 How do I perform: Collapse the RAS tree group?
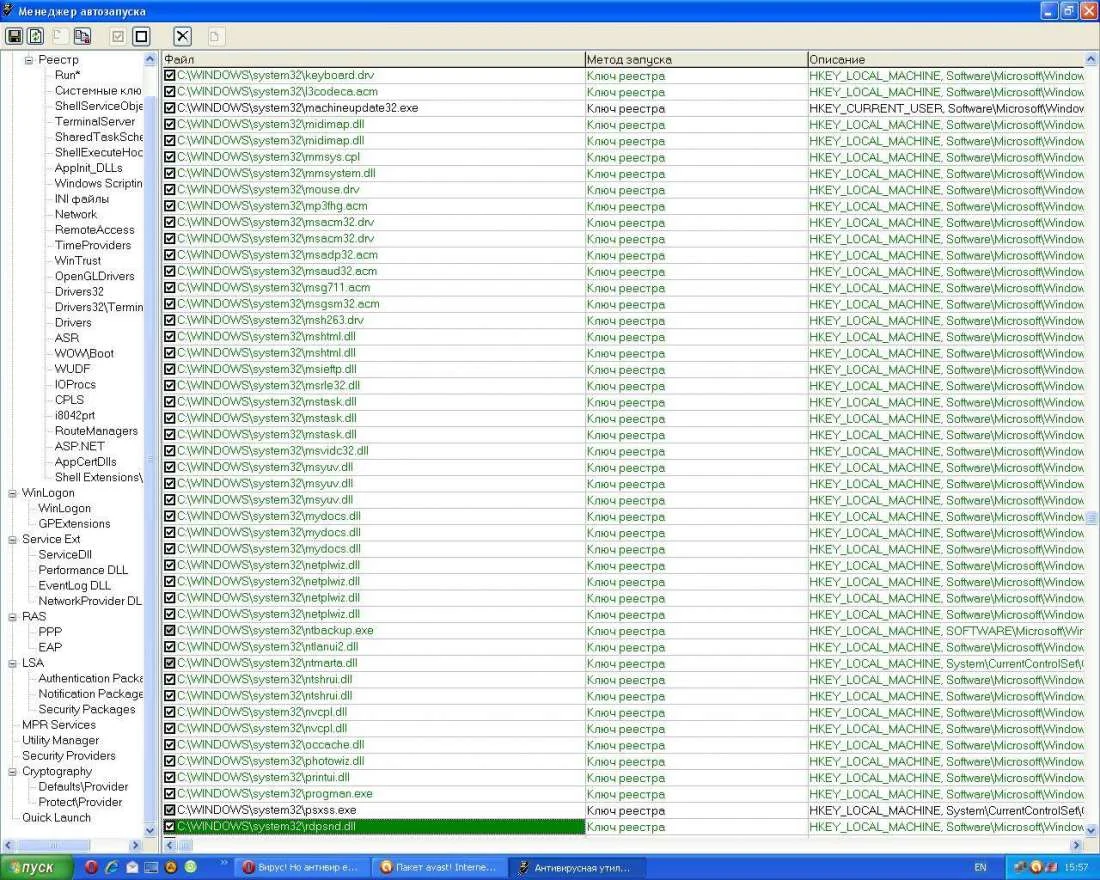tap(12, 617)
